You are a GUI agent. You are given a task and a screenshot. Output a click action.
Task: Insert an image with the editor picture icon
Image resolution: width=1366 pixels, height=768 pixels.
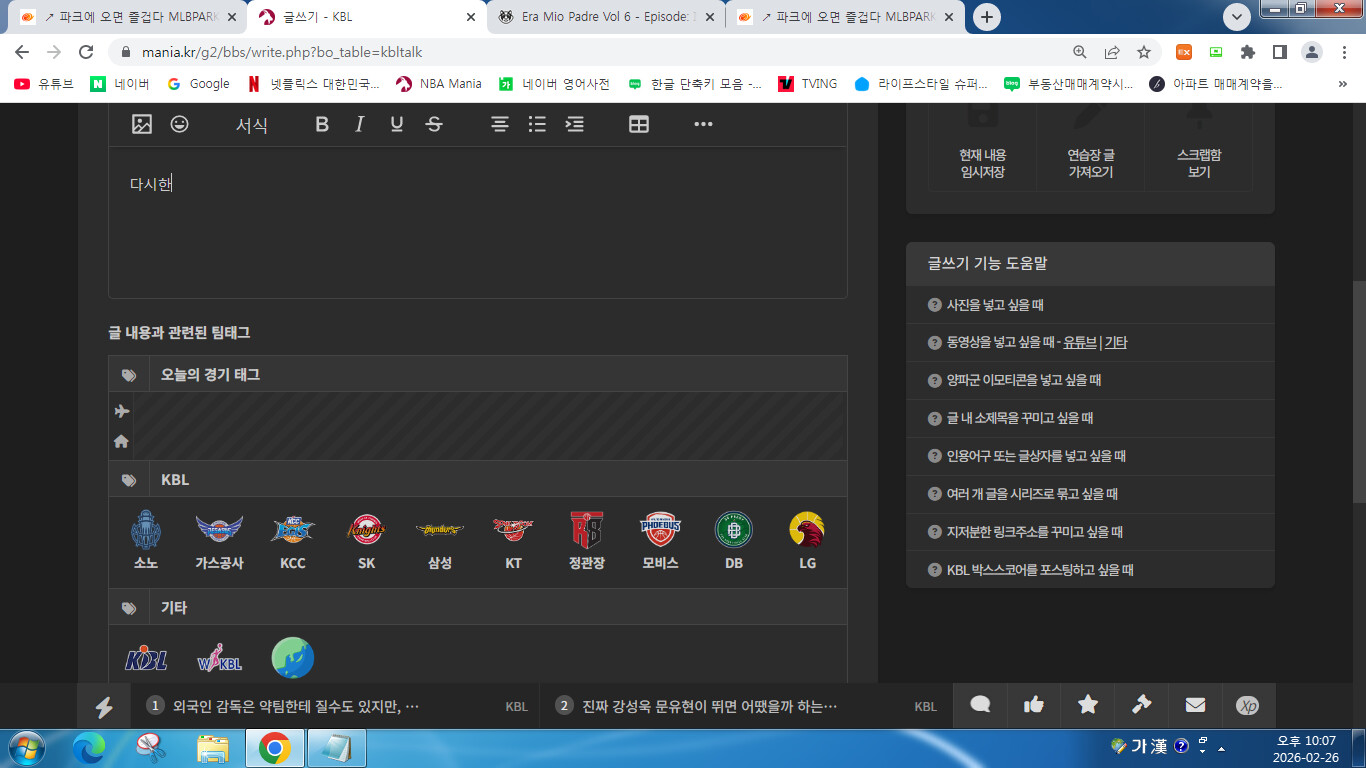coord(142,124)
